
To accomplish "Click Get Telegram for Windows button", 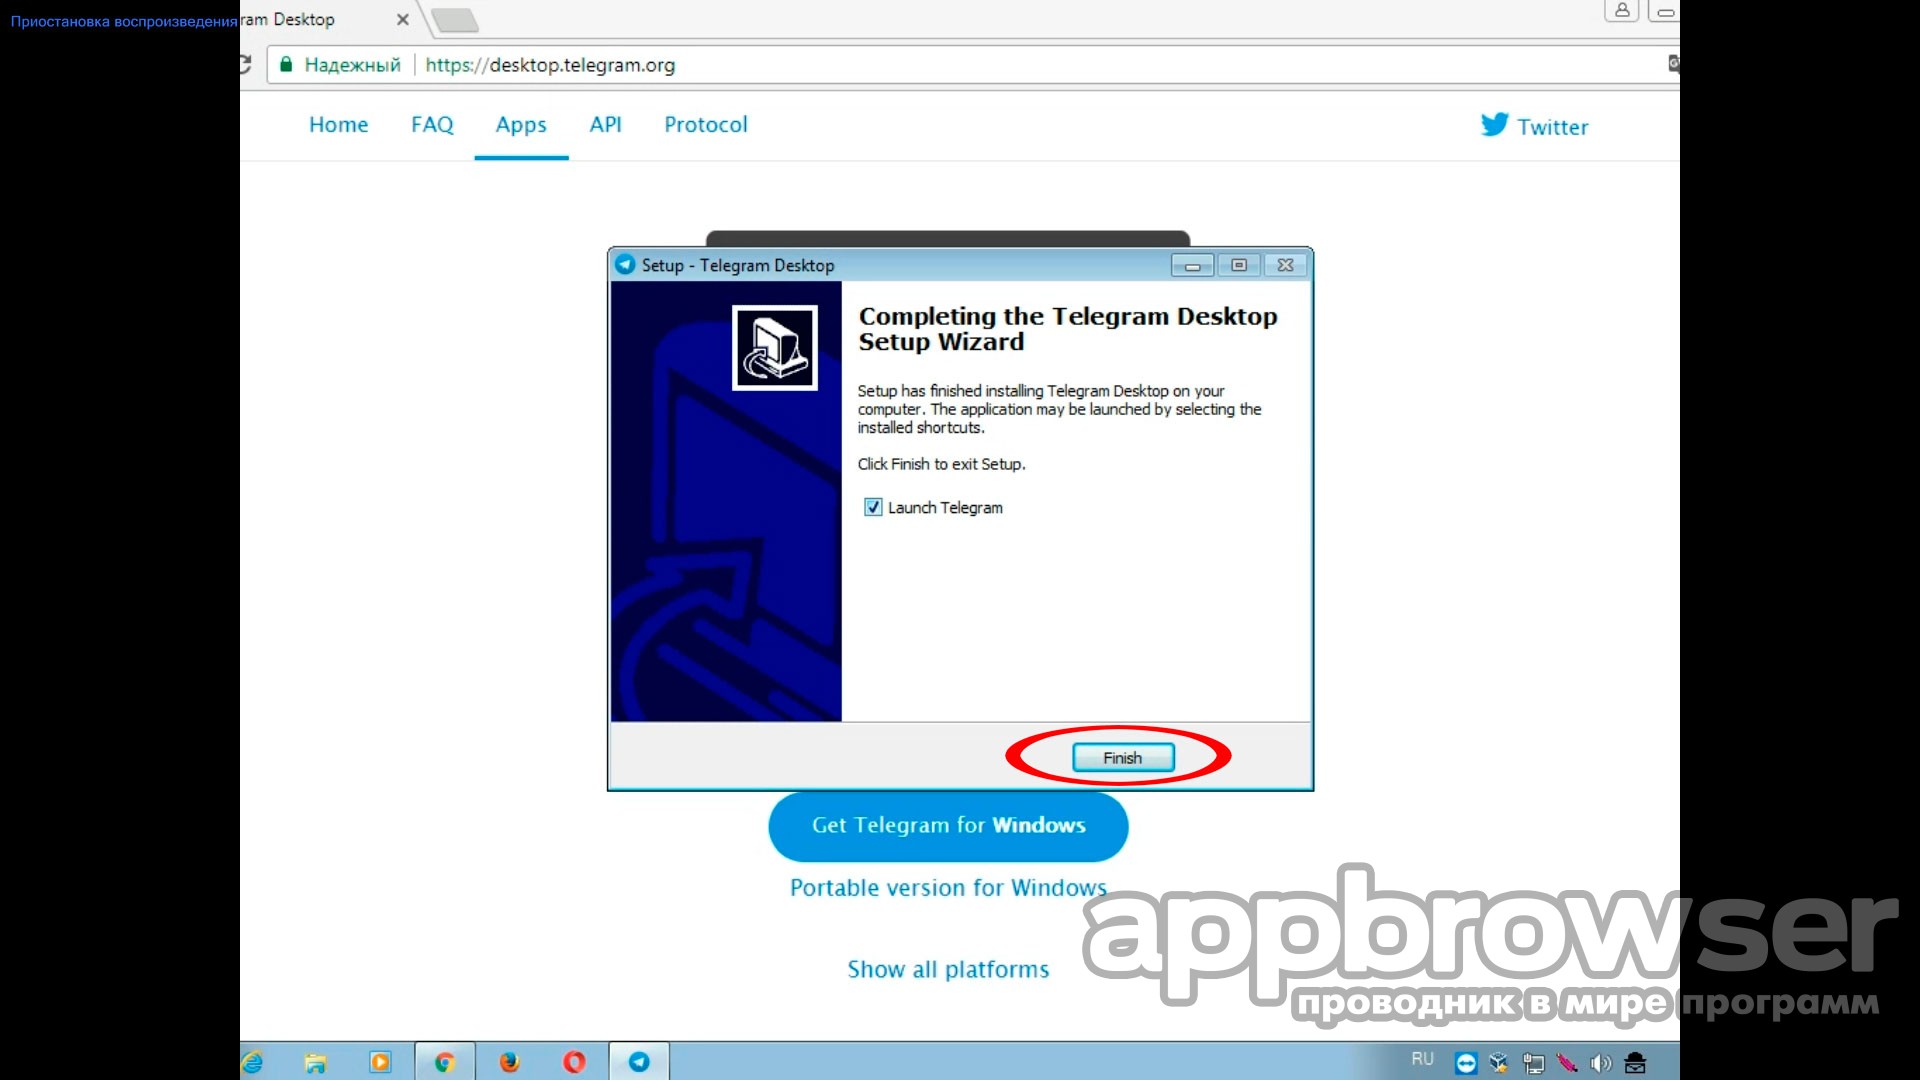I will point(948,826).
